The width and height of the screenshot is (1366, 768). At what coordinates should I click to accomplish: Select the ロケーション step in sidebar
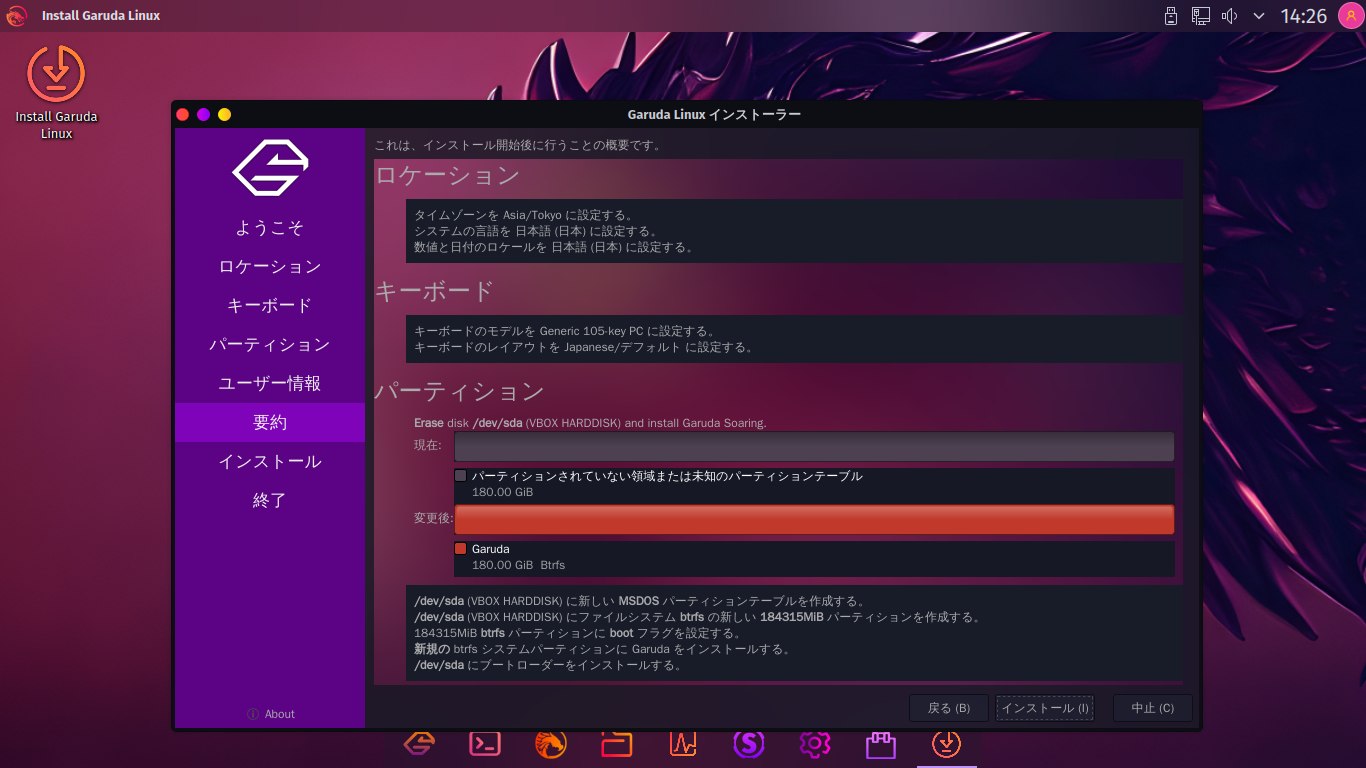pyautogui.click(x=270, y=267)
